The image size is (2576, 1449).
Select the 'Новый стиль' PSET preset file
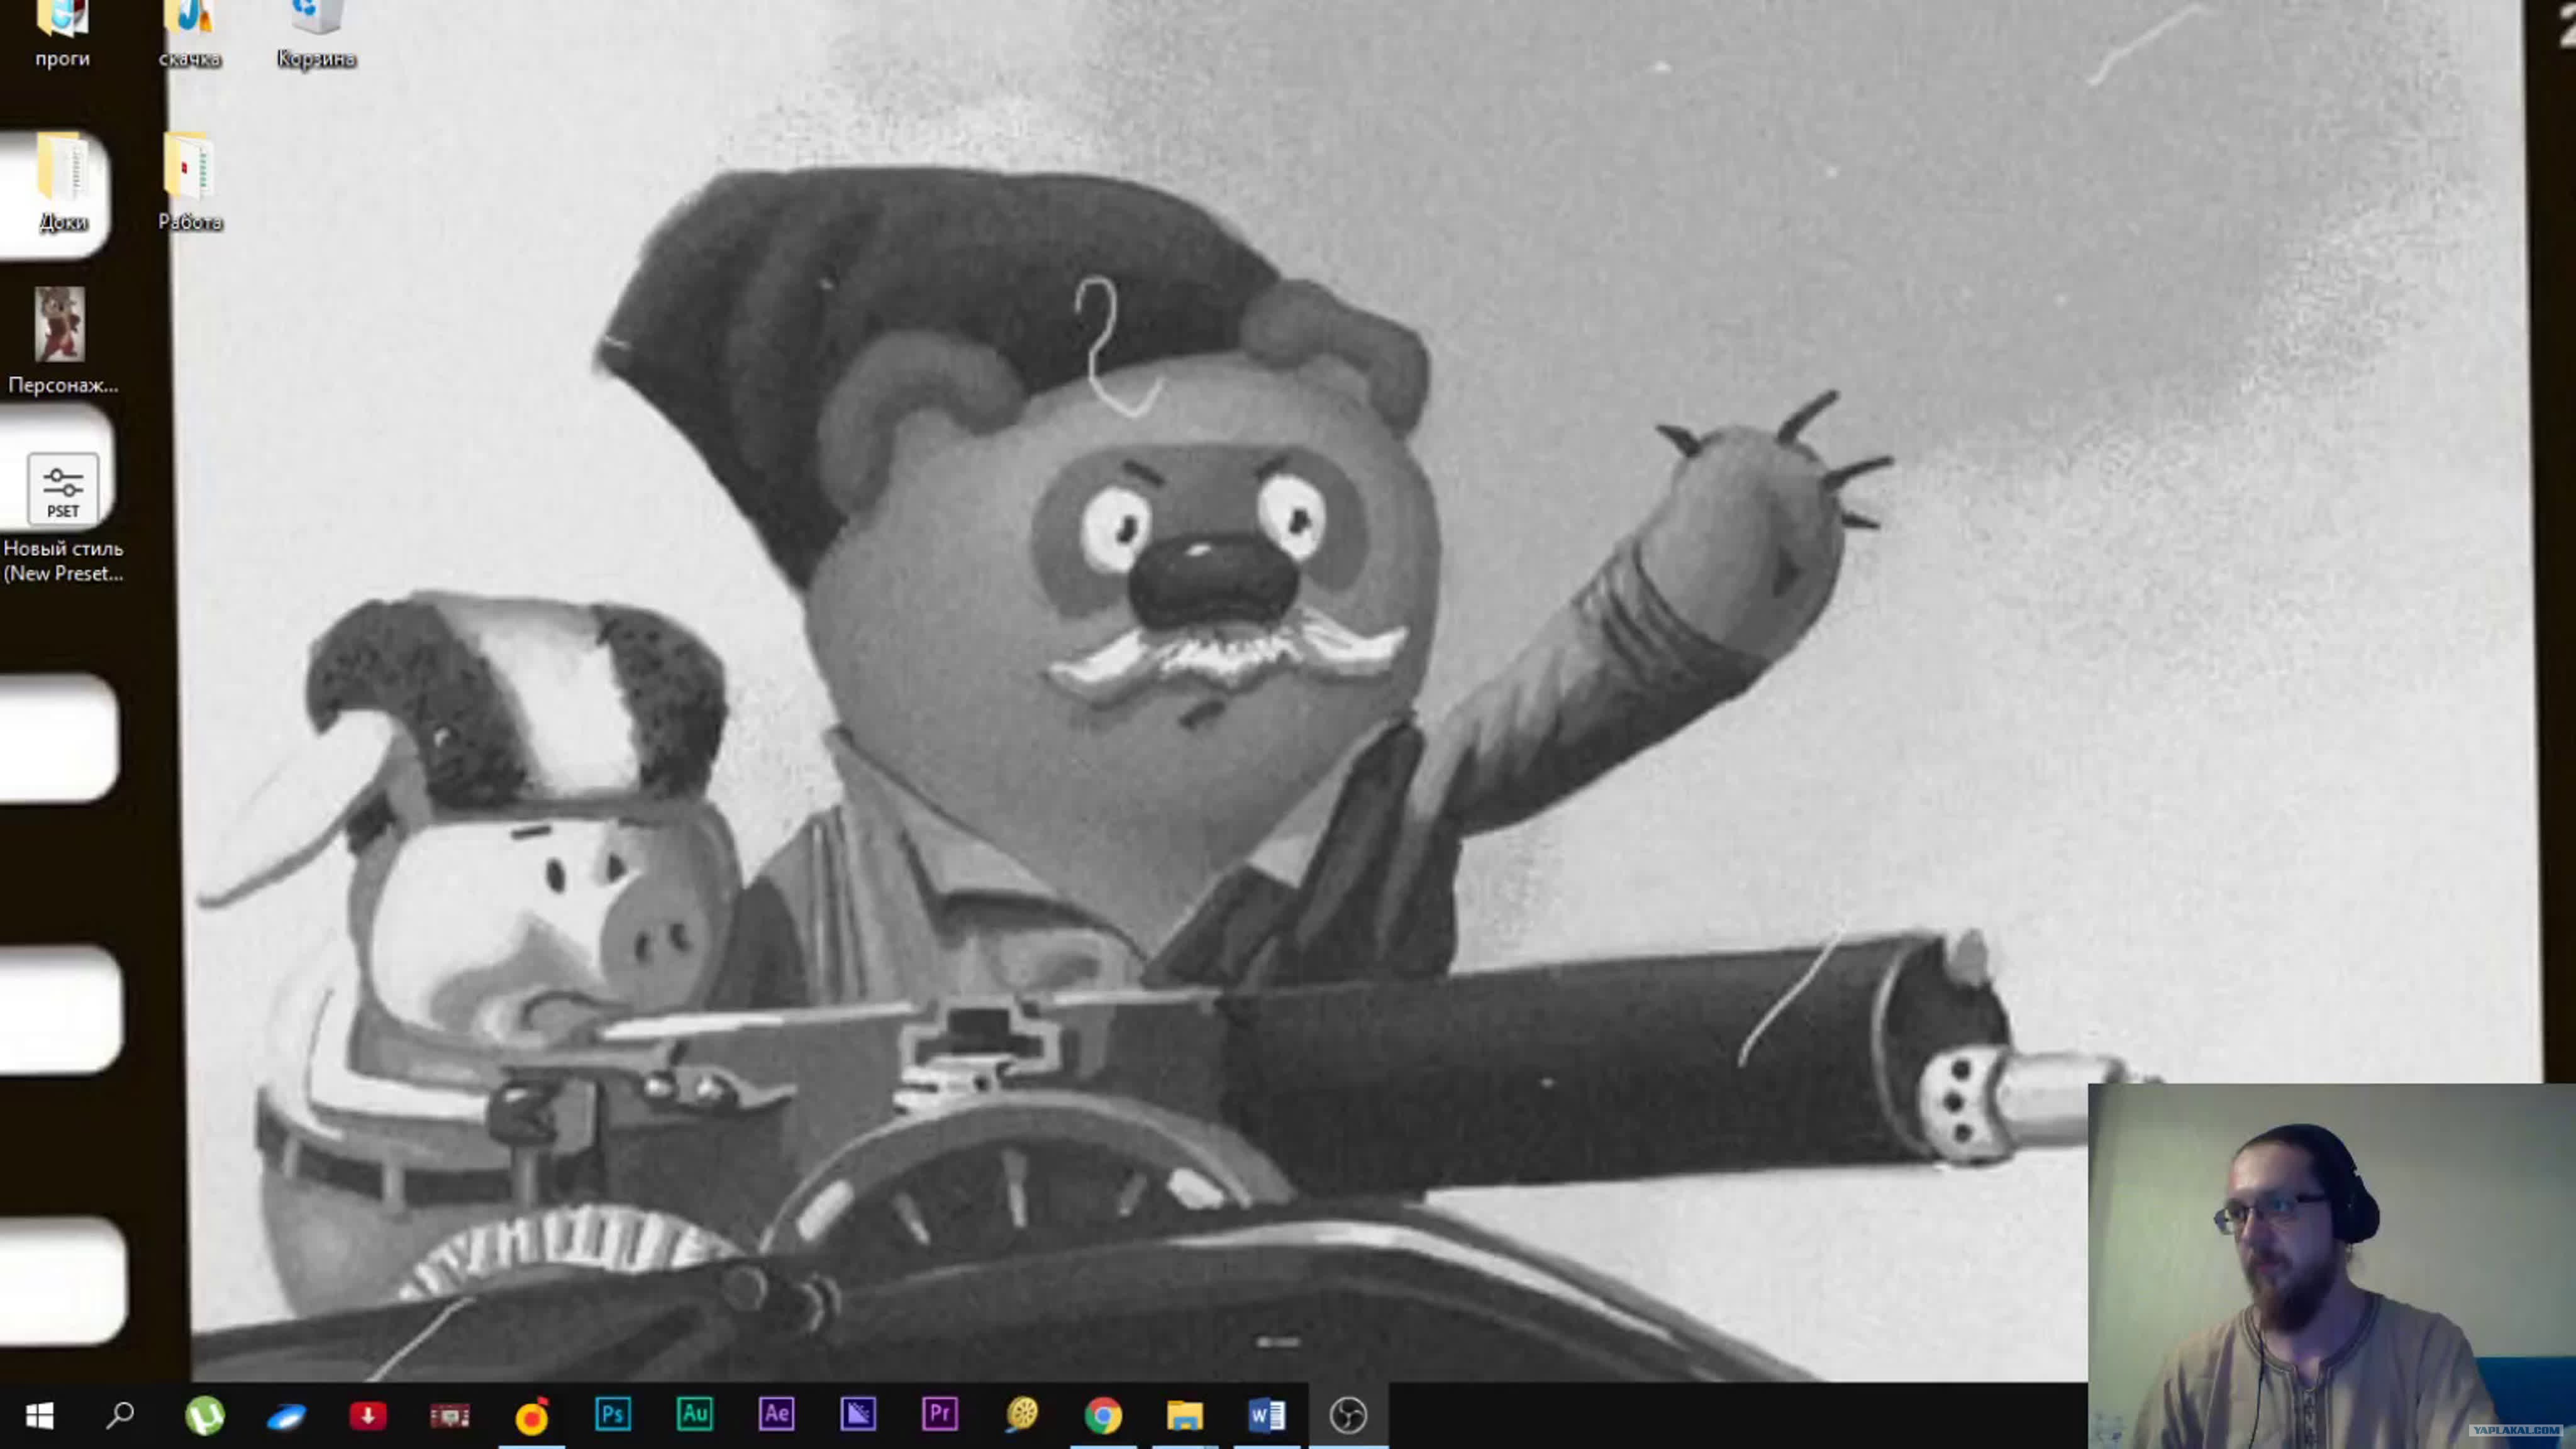63,489
